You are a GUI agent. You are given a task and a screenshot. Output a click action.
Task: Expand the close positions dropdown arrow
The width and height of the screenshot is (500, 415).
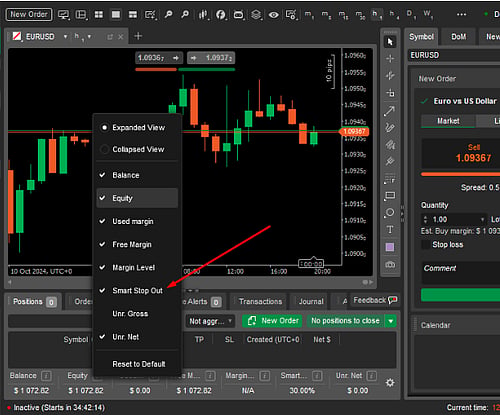pos(390,321)
